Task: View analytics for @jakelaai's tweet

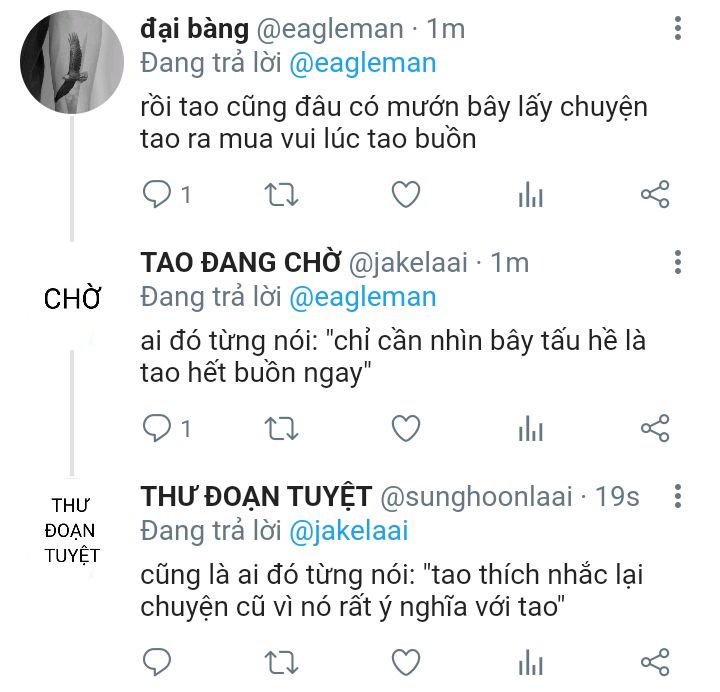Action: point(530,429)
